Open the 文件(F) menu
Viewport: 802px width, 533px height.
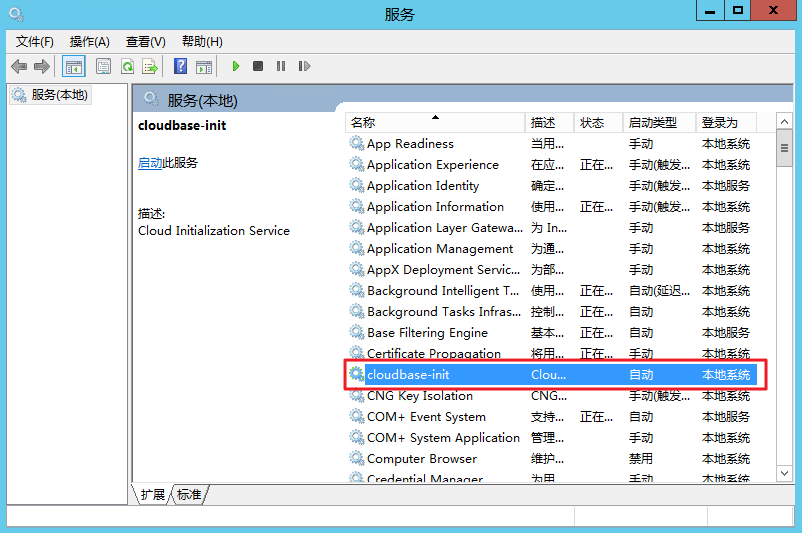click(x=35, y=41)
